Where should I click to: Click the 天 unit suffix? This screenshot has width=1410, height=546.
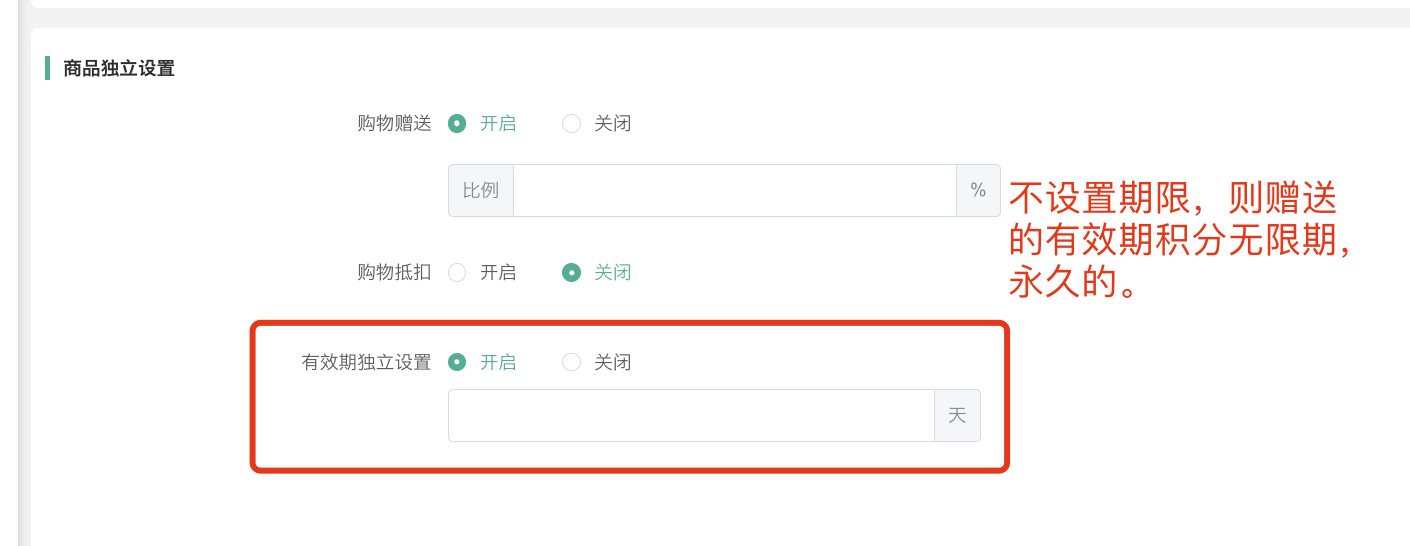(957, 415)
